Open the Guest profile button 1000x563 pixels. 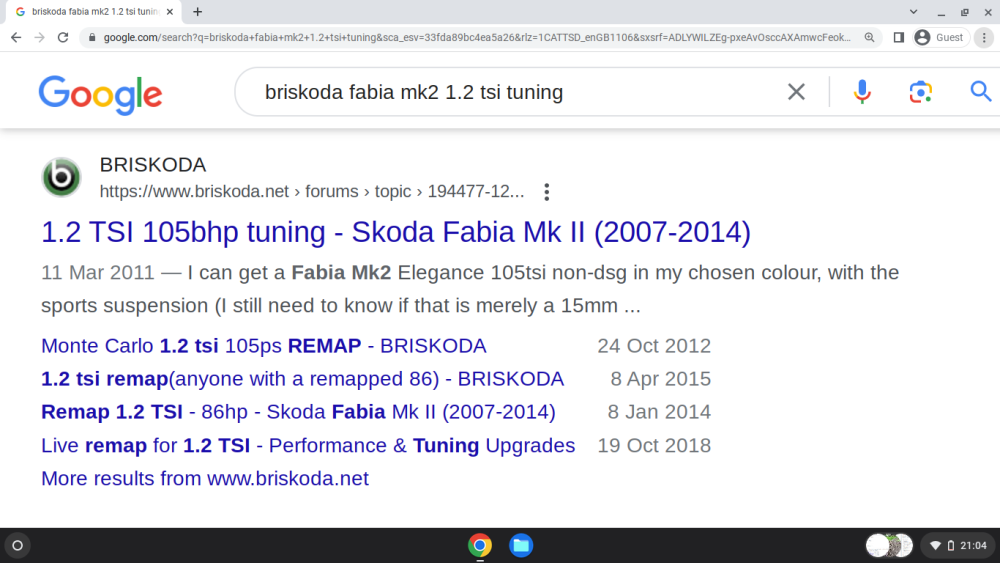[940, 38]
